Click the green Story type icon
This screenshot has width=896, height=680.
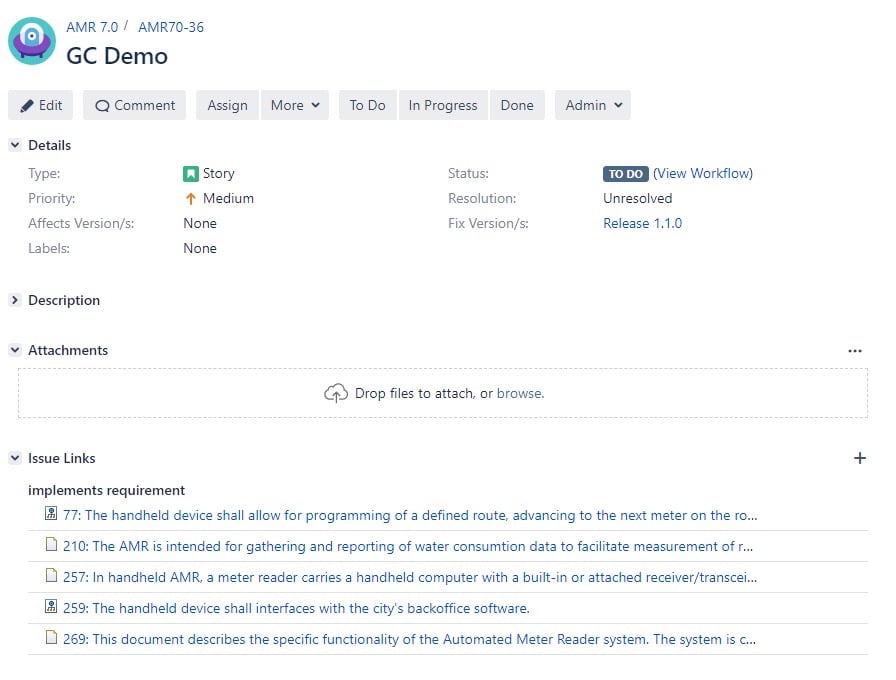(x=191, y=174)
